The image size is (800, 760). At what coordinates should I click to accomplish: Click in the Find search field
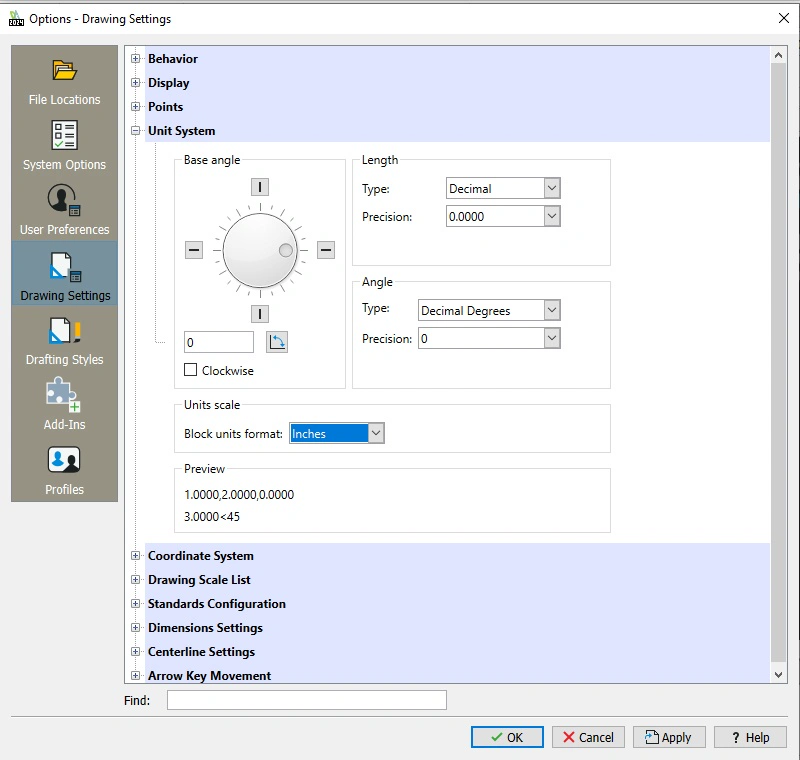[x=307, y=700]
